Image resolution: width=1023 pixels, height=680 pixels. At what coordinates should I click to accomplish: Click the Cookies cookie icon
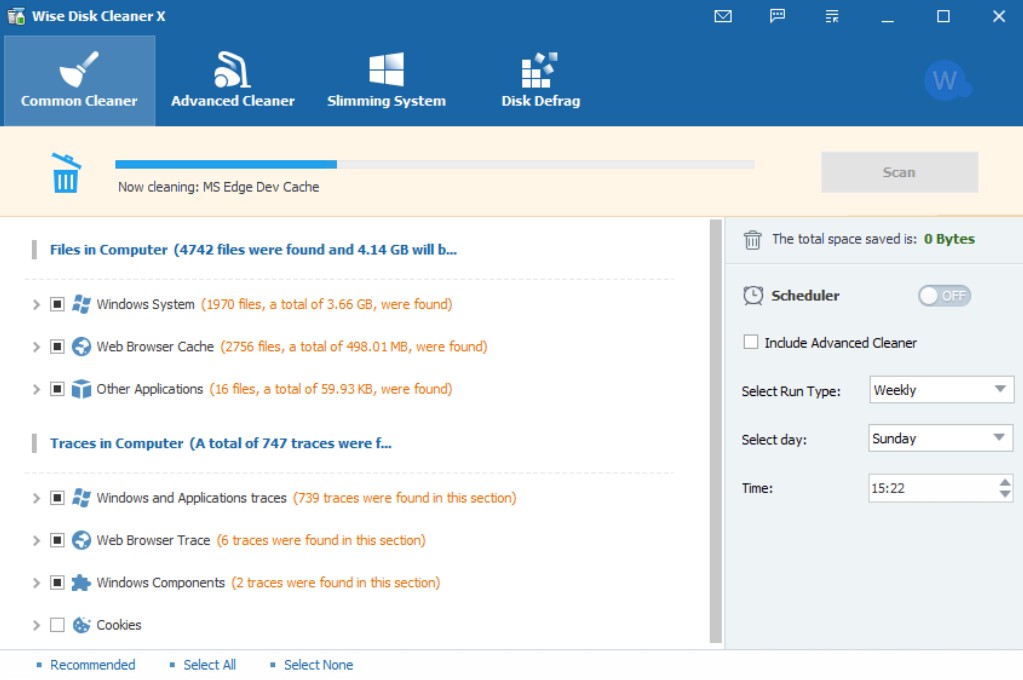coord(81,625)
